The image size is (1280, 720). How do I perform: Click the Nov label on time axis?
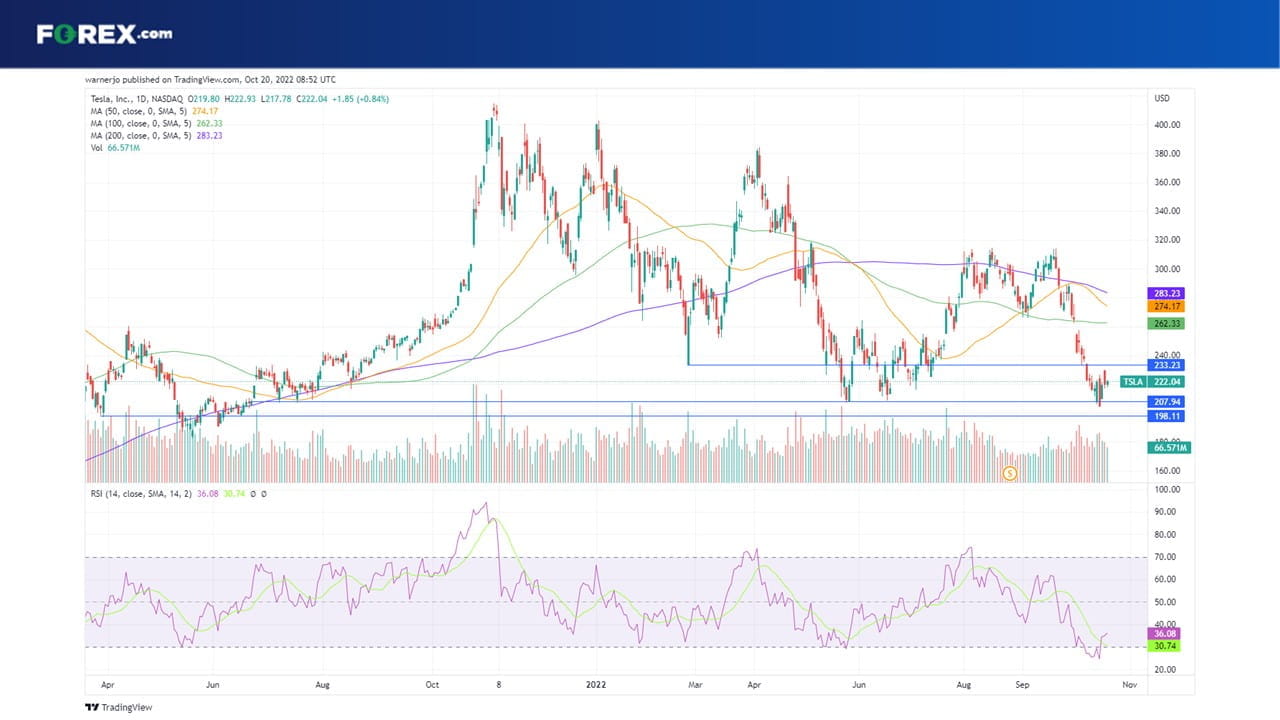(x=1130, y=686)
